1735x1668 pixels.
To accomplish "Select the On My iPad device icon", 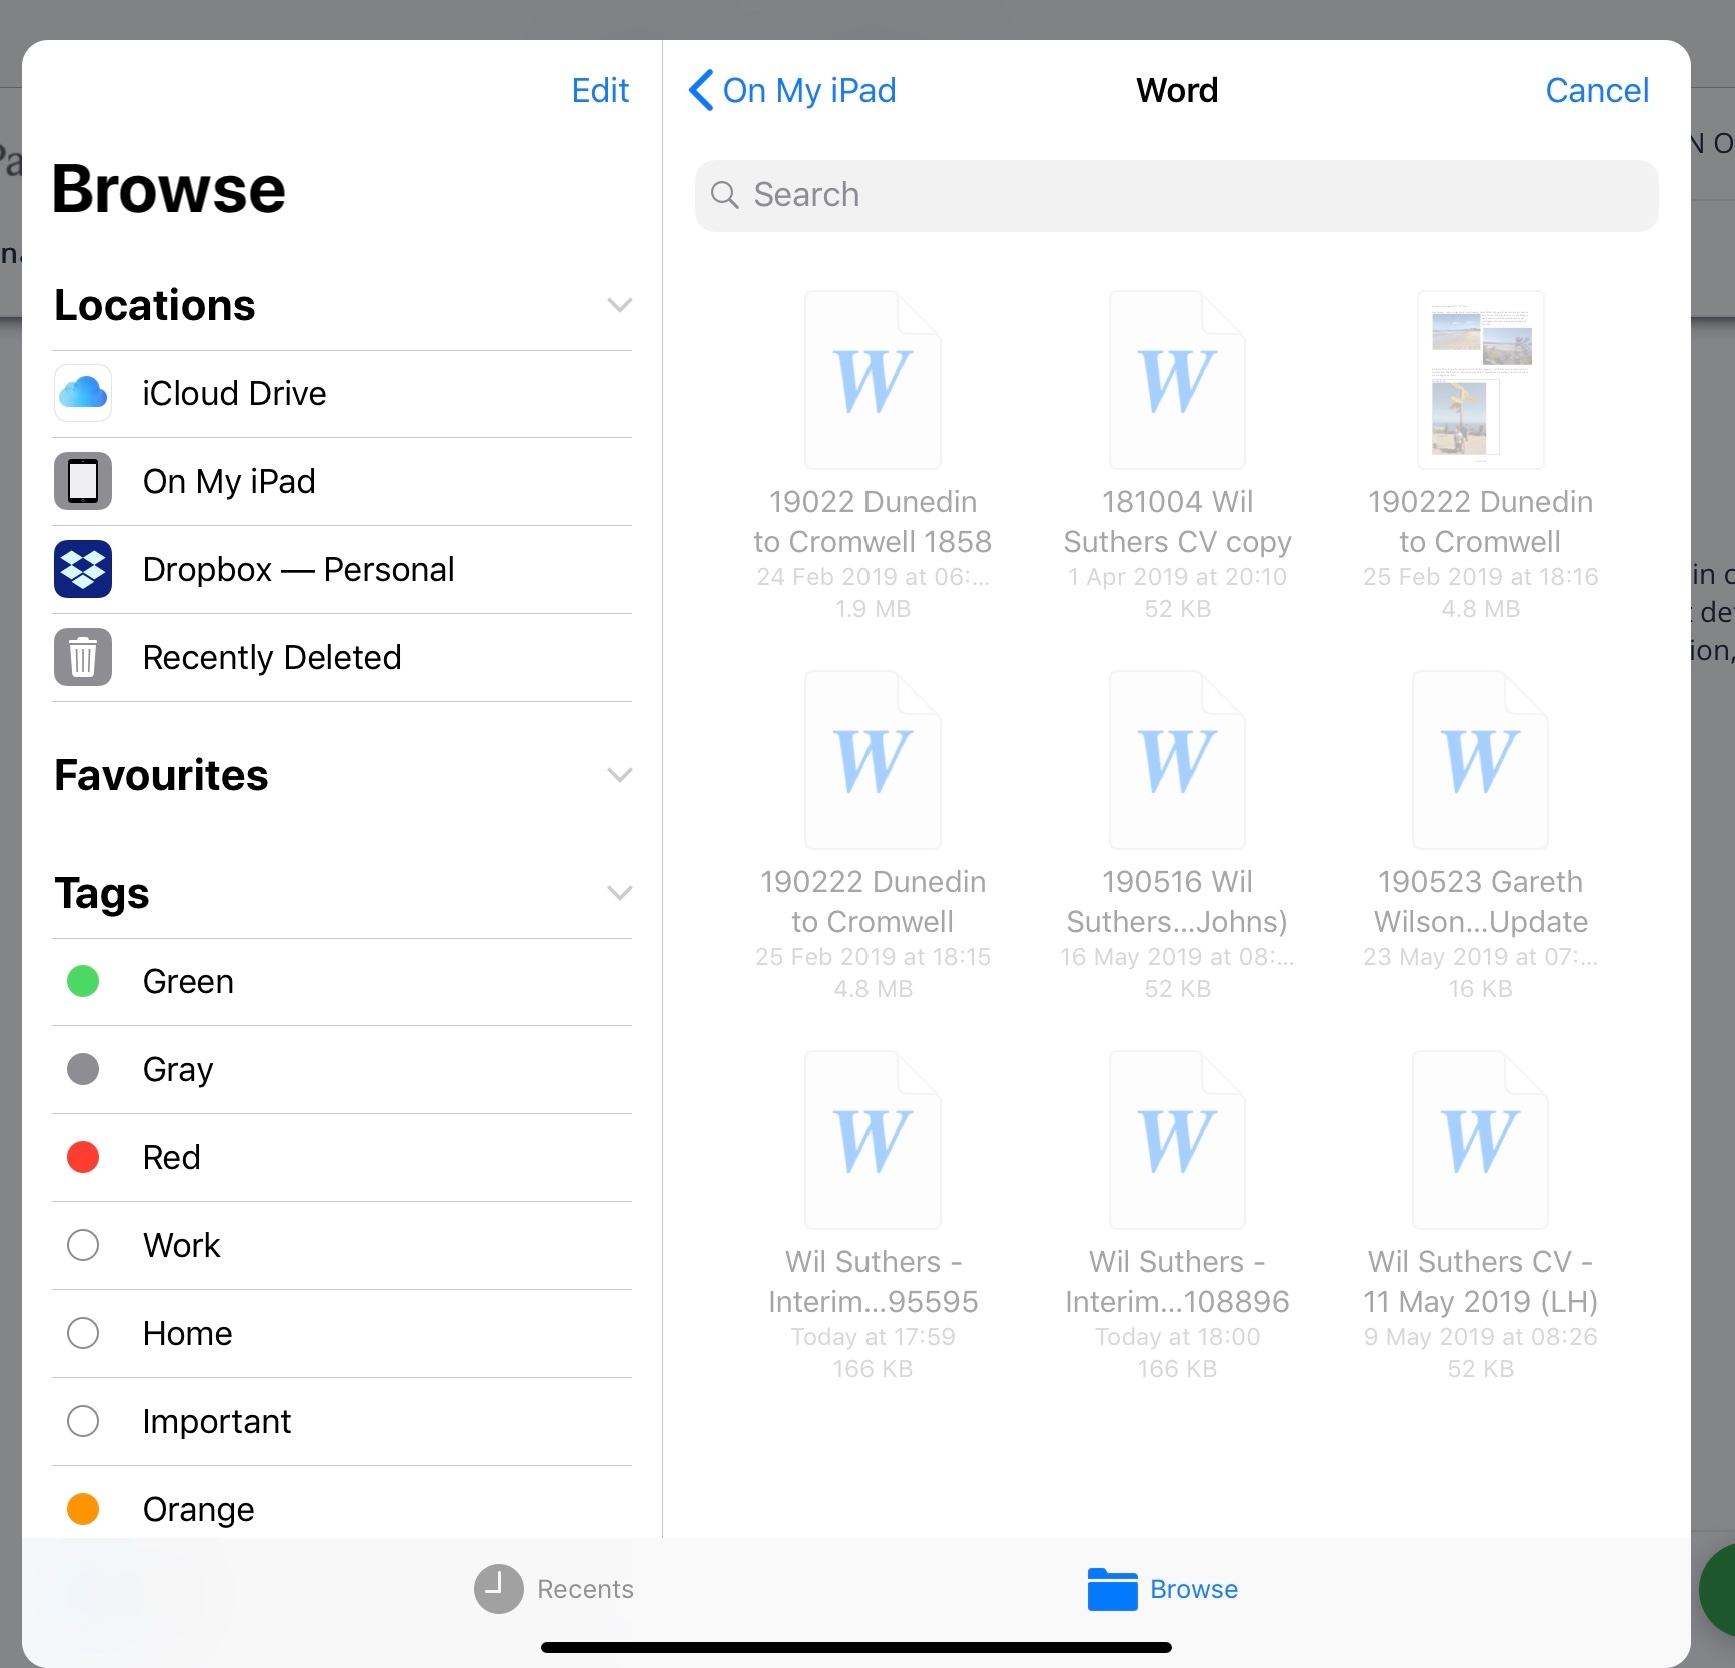I will (x=83, y=481).
